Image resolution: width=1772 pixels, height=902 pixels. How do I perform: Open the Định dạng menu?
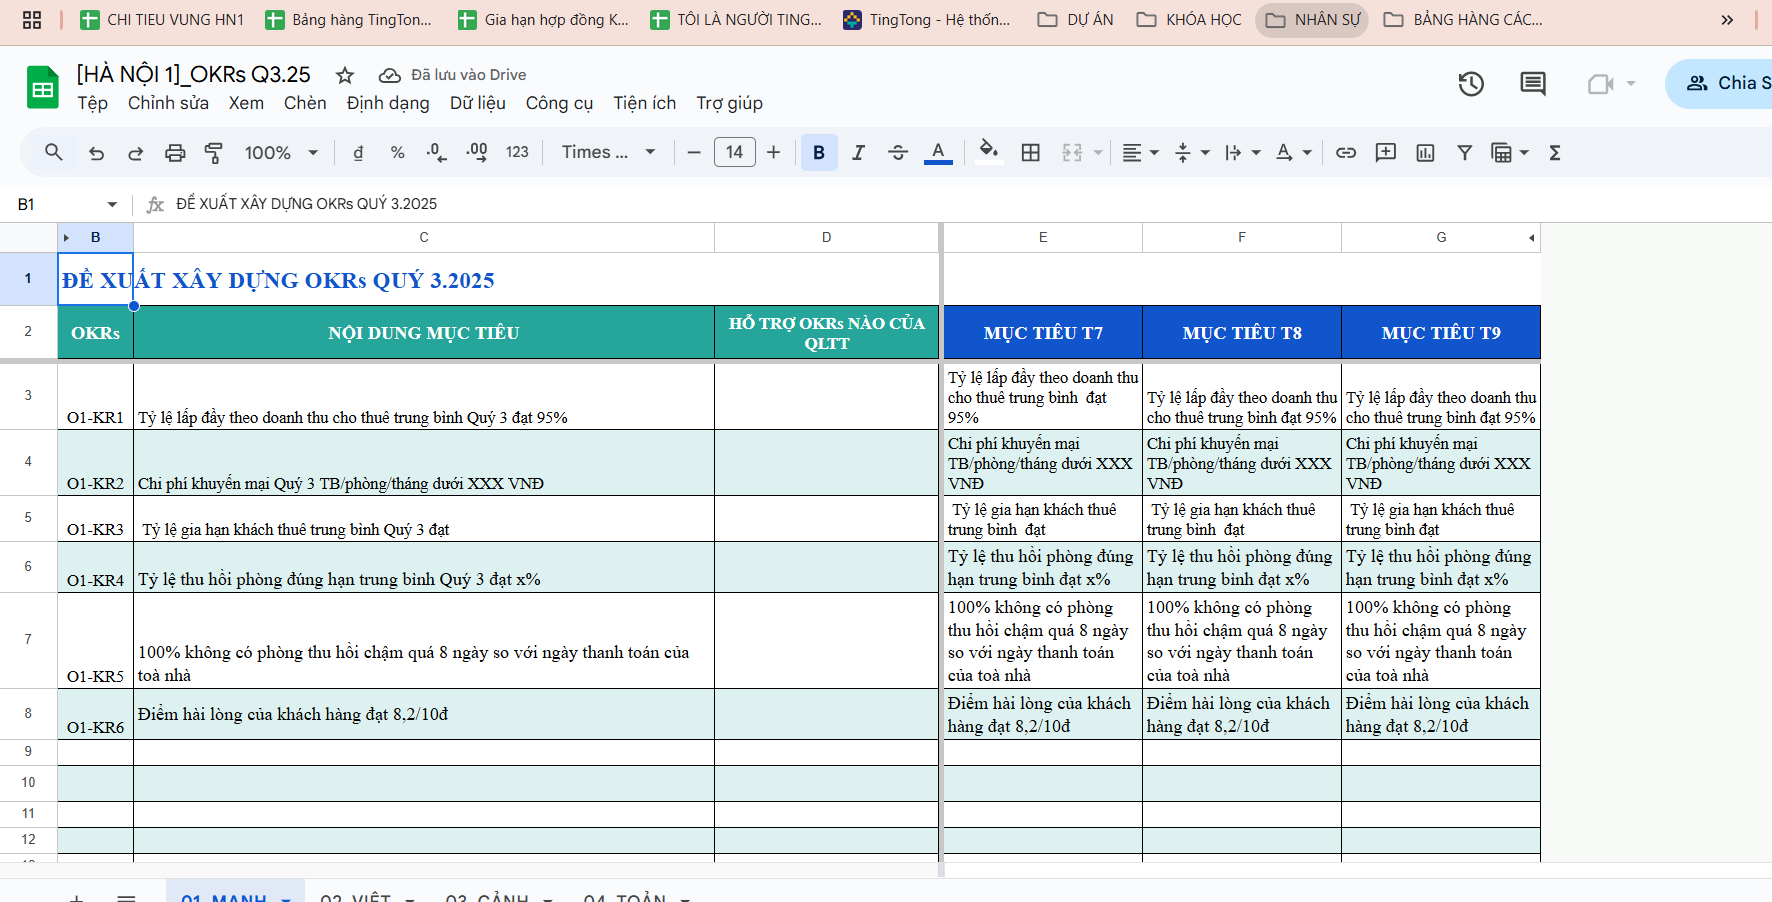(x=388, y=103)
